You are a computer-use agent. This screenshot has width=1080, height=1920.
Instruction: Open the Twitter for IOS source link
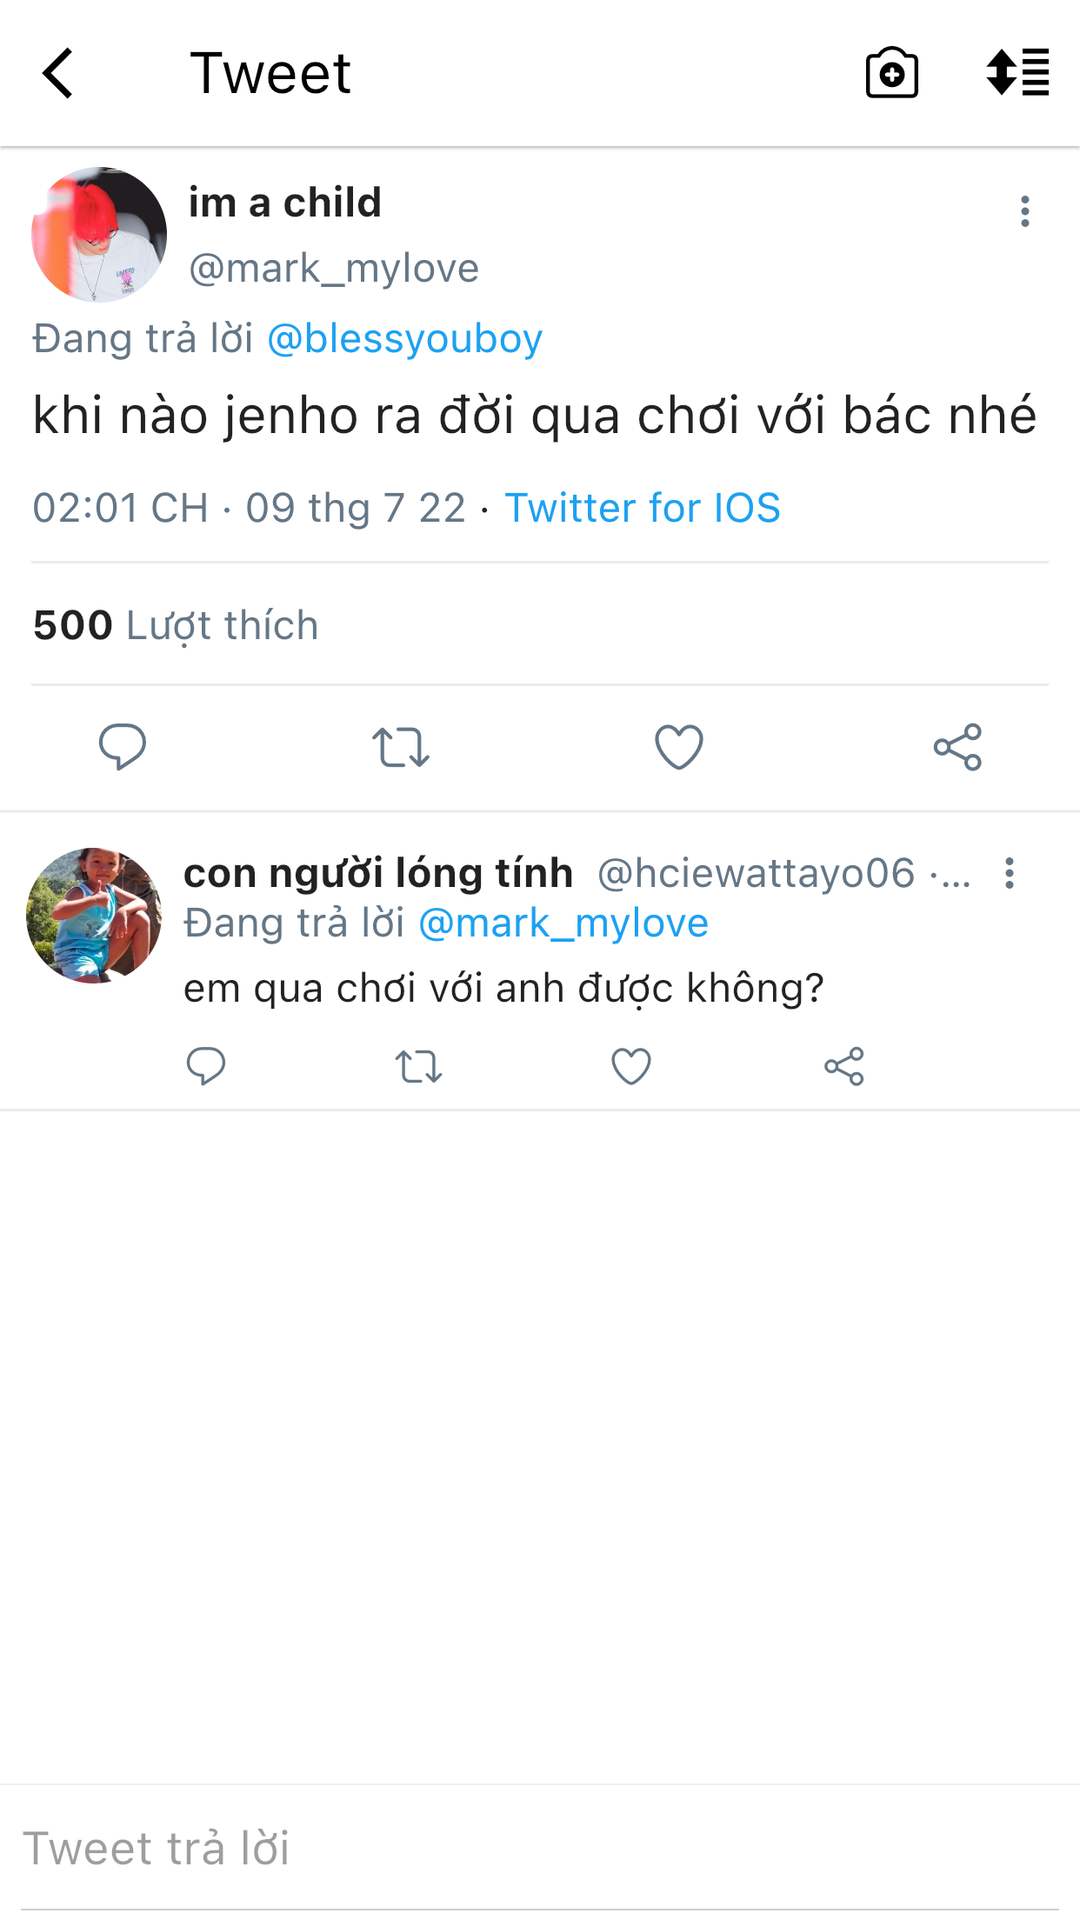[x=642, y=508]
